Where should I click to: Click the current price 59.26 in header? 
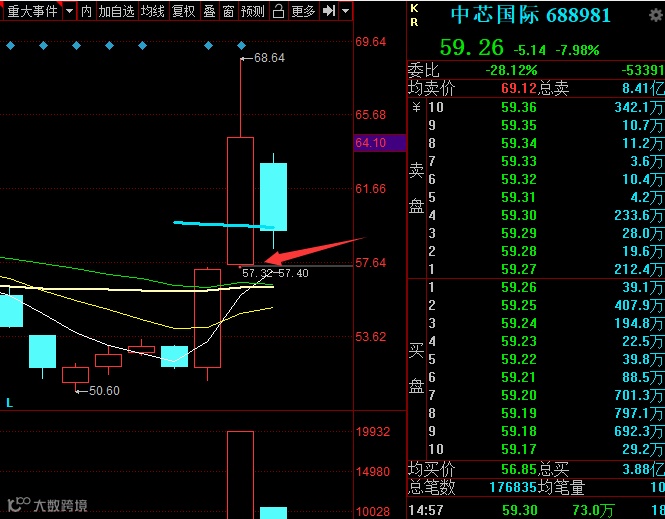(472, 47)
